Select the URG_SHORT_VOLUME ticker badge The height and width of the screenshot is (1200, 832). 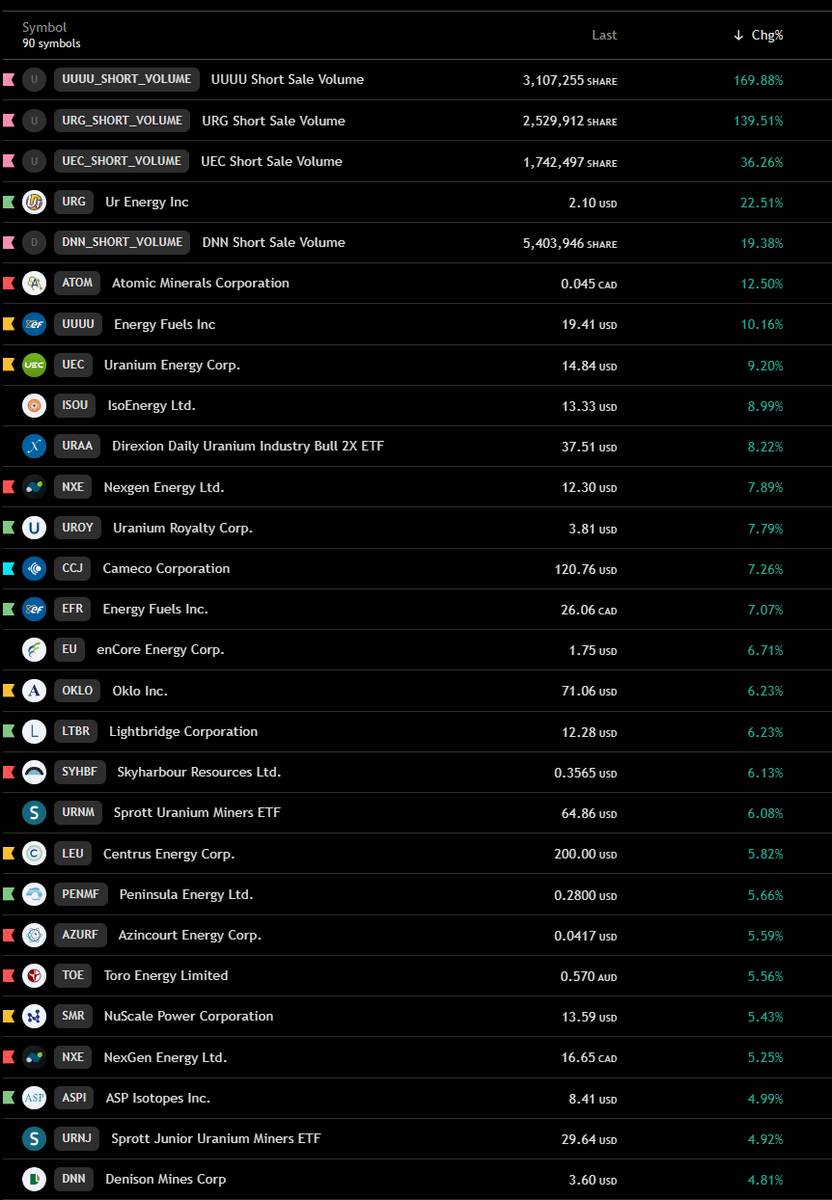tap(122, 121)
